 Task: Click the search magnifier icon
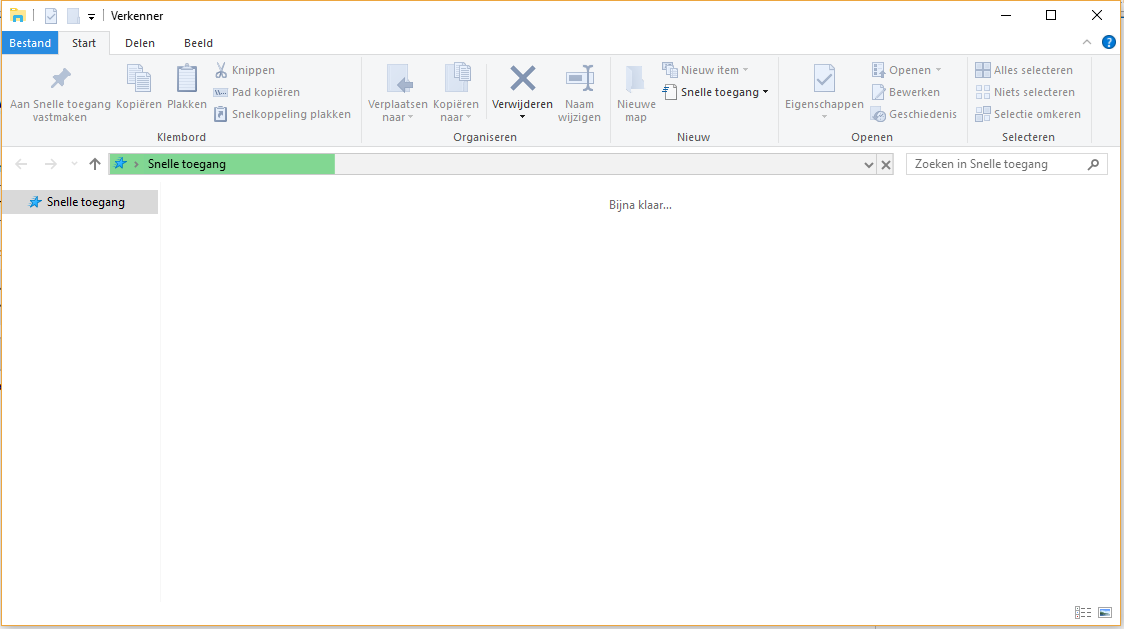pos(1093,164)
